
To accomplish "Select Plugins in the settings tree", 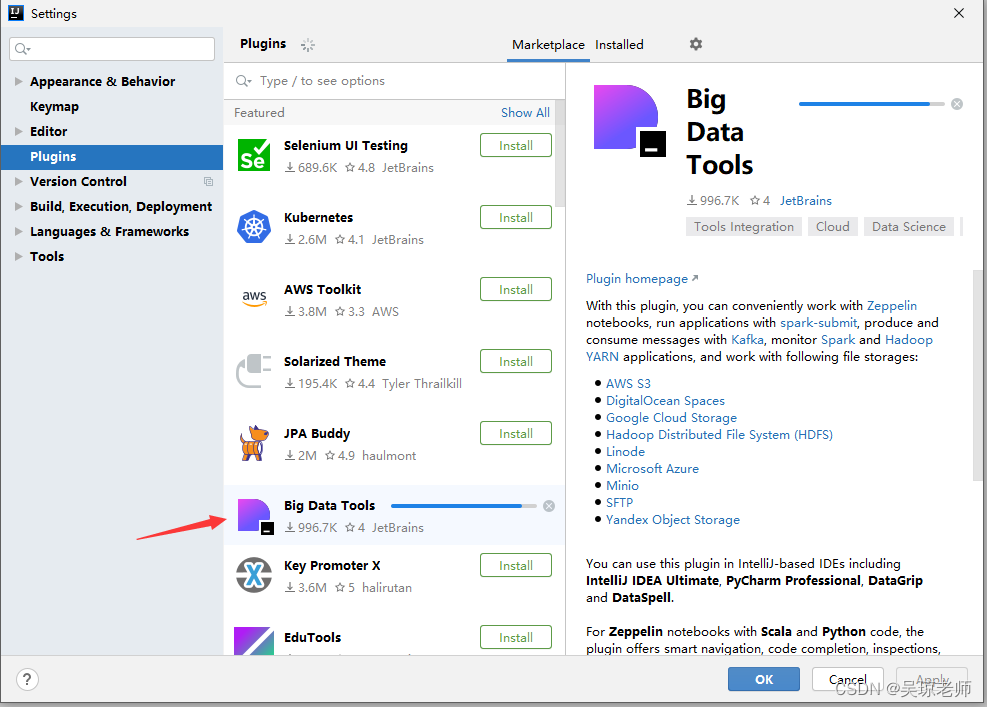I will (111, 157).
